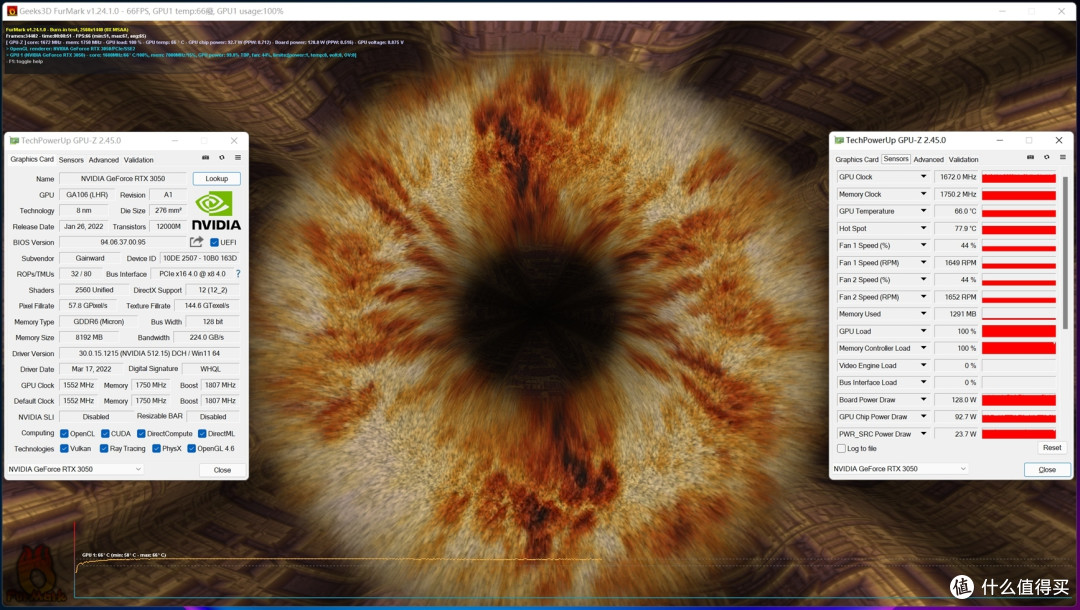Select Graphics Card tab in left GPU-Z window
The height and width of the screenshot is (610, 1080).
pos(32,159)
